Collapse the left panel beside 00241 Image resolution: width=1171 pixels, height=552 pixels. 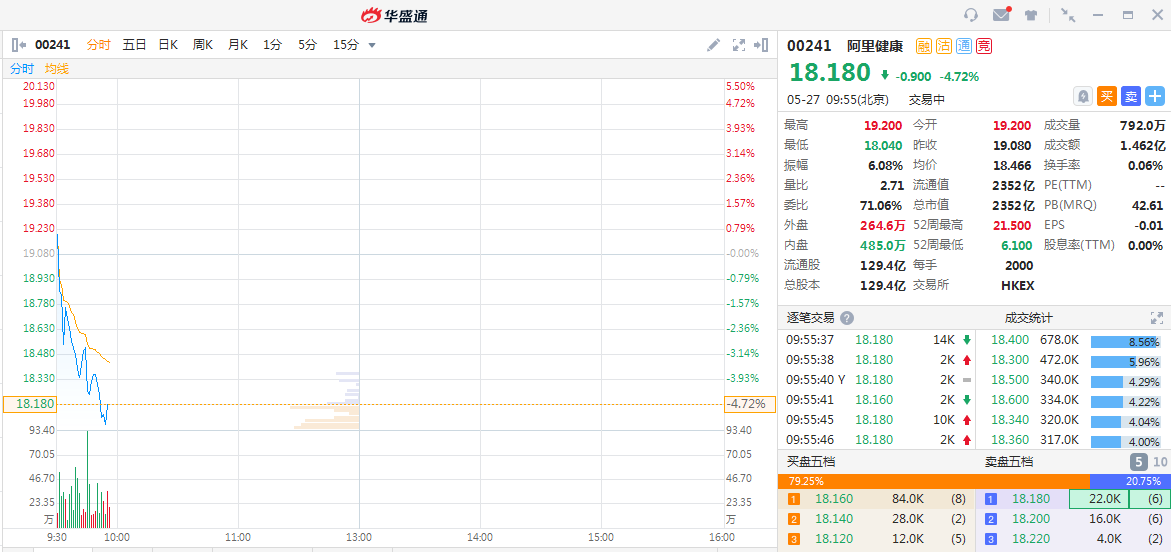[19, 45]
